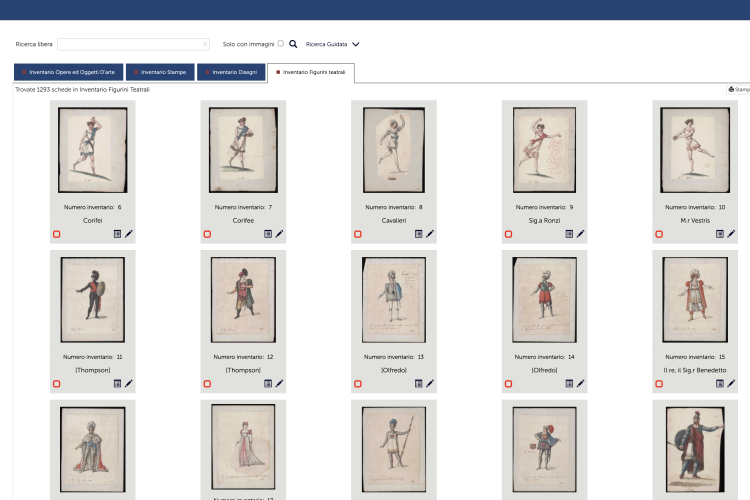Switch to Inventario Disegni tab
The image size is (750, 500).
(231, 72)
